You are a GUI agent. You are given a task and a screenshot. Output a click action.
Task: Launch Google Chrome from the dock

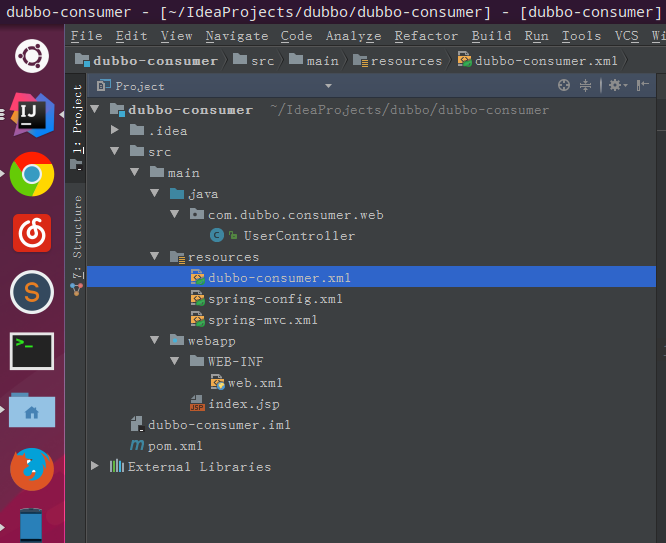coord(32,174)
